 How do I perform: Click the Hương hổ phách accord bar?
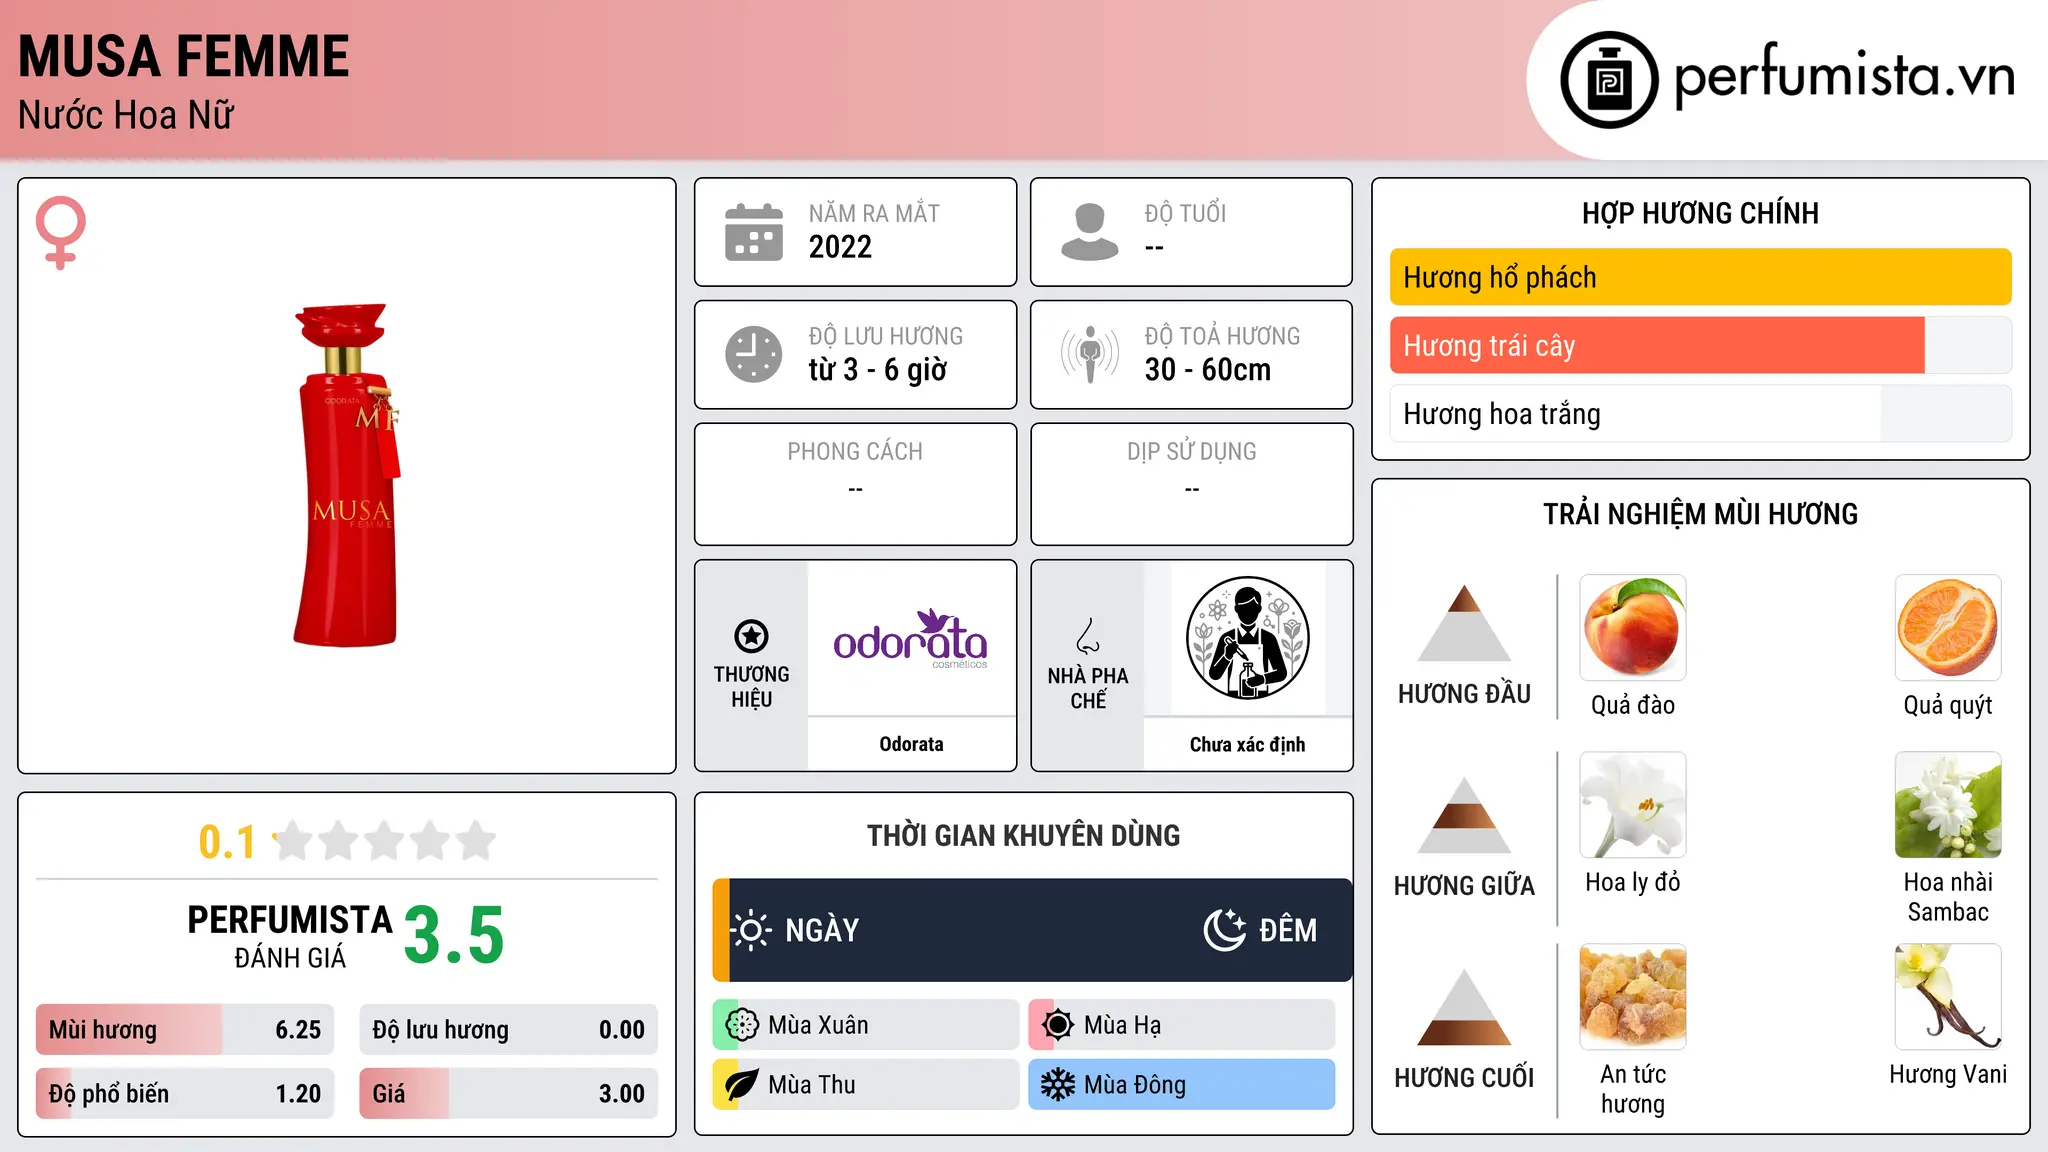(1701, 277)
